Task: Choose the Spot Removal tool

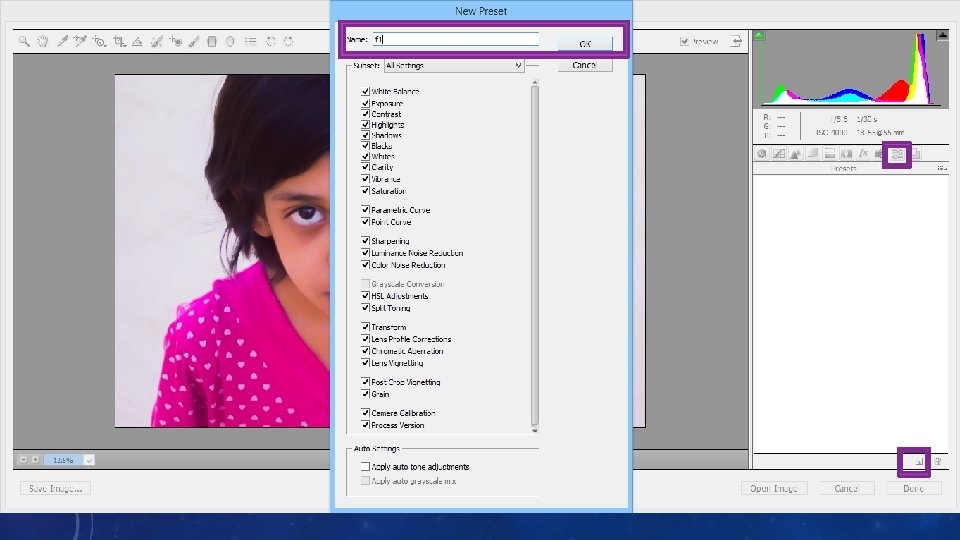Action: [x=157, y=41]
